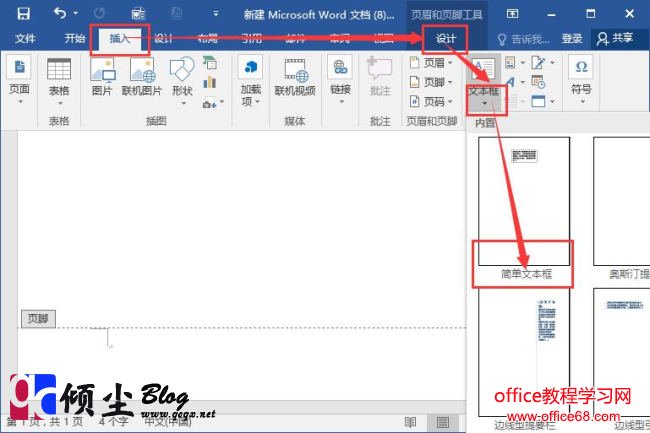Insert an online video via 联机视频
This screenshot has height=433, width=650.
point(295,77)
